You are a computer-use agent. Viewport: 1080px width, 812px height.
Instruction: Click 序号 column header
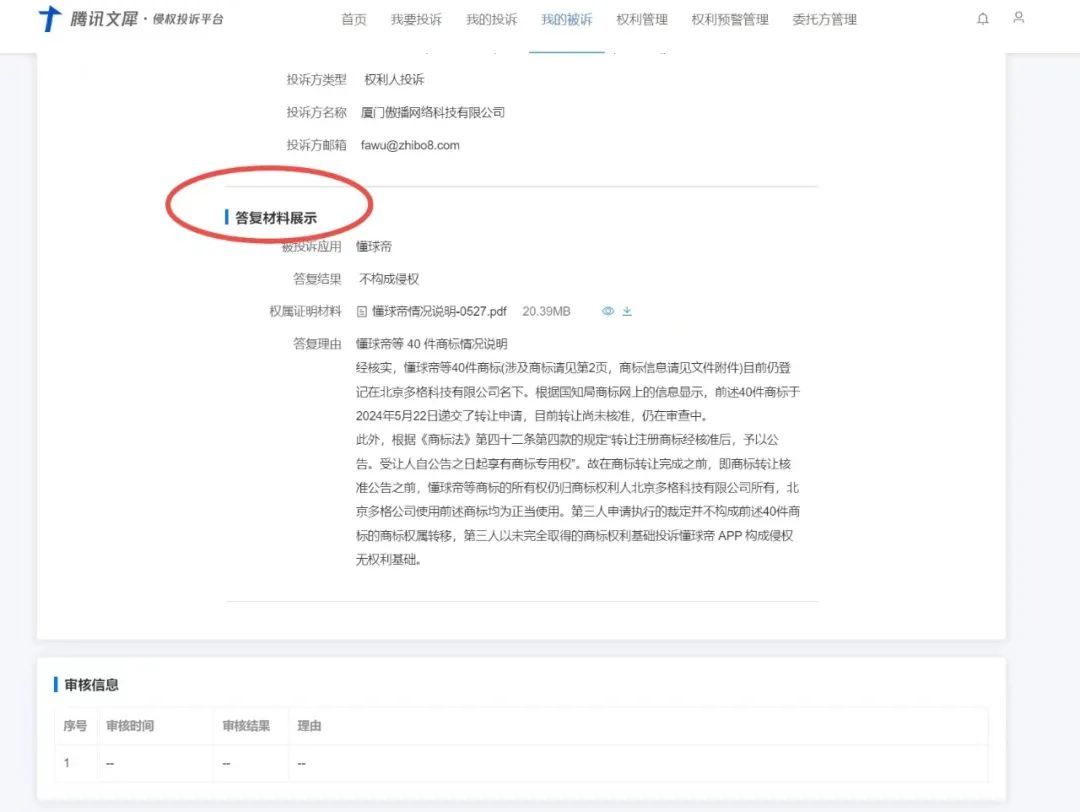coord(75,726)
